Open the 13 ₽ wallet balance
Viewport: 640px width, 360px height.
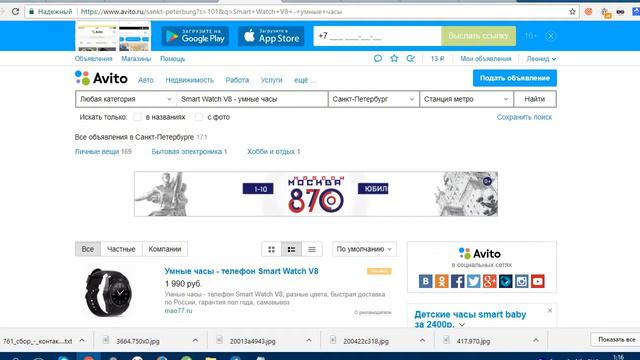pyautogui.click(x=437, y=59)
